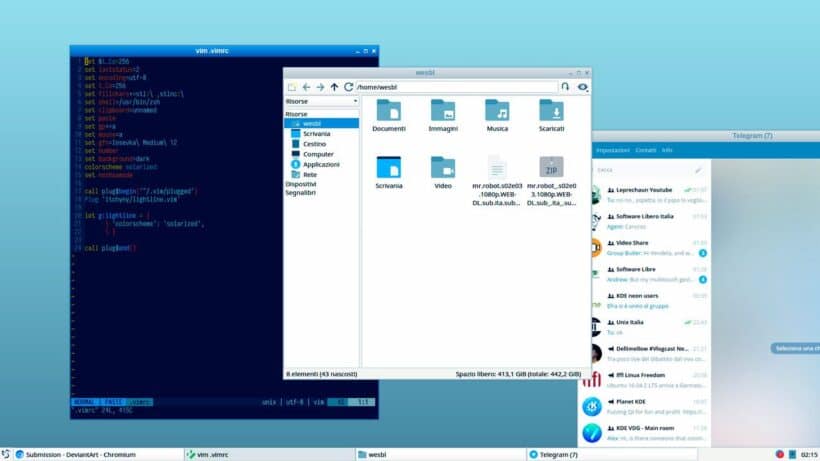Click the KDE VDG - Main room avatar
820x461 pixels.
592,433
